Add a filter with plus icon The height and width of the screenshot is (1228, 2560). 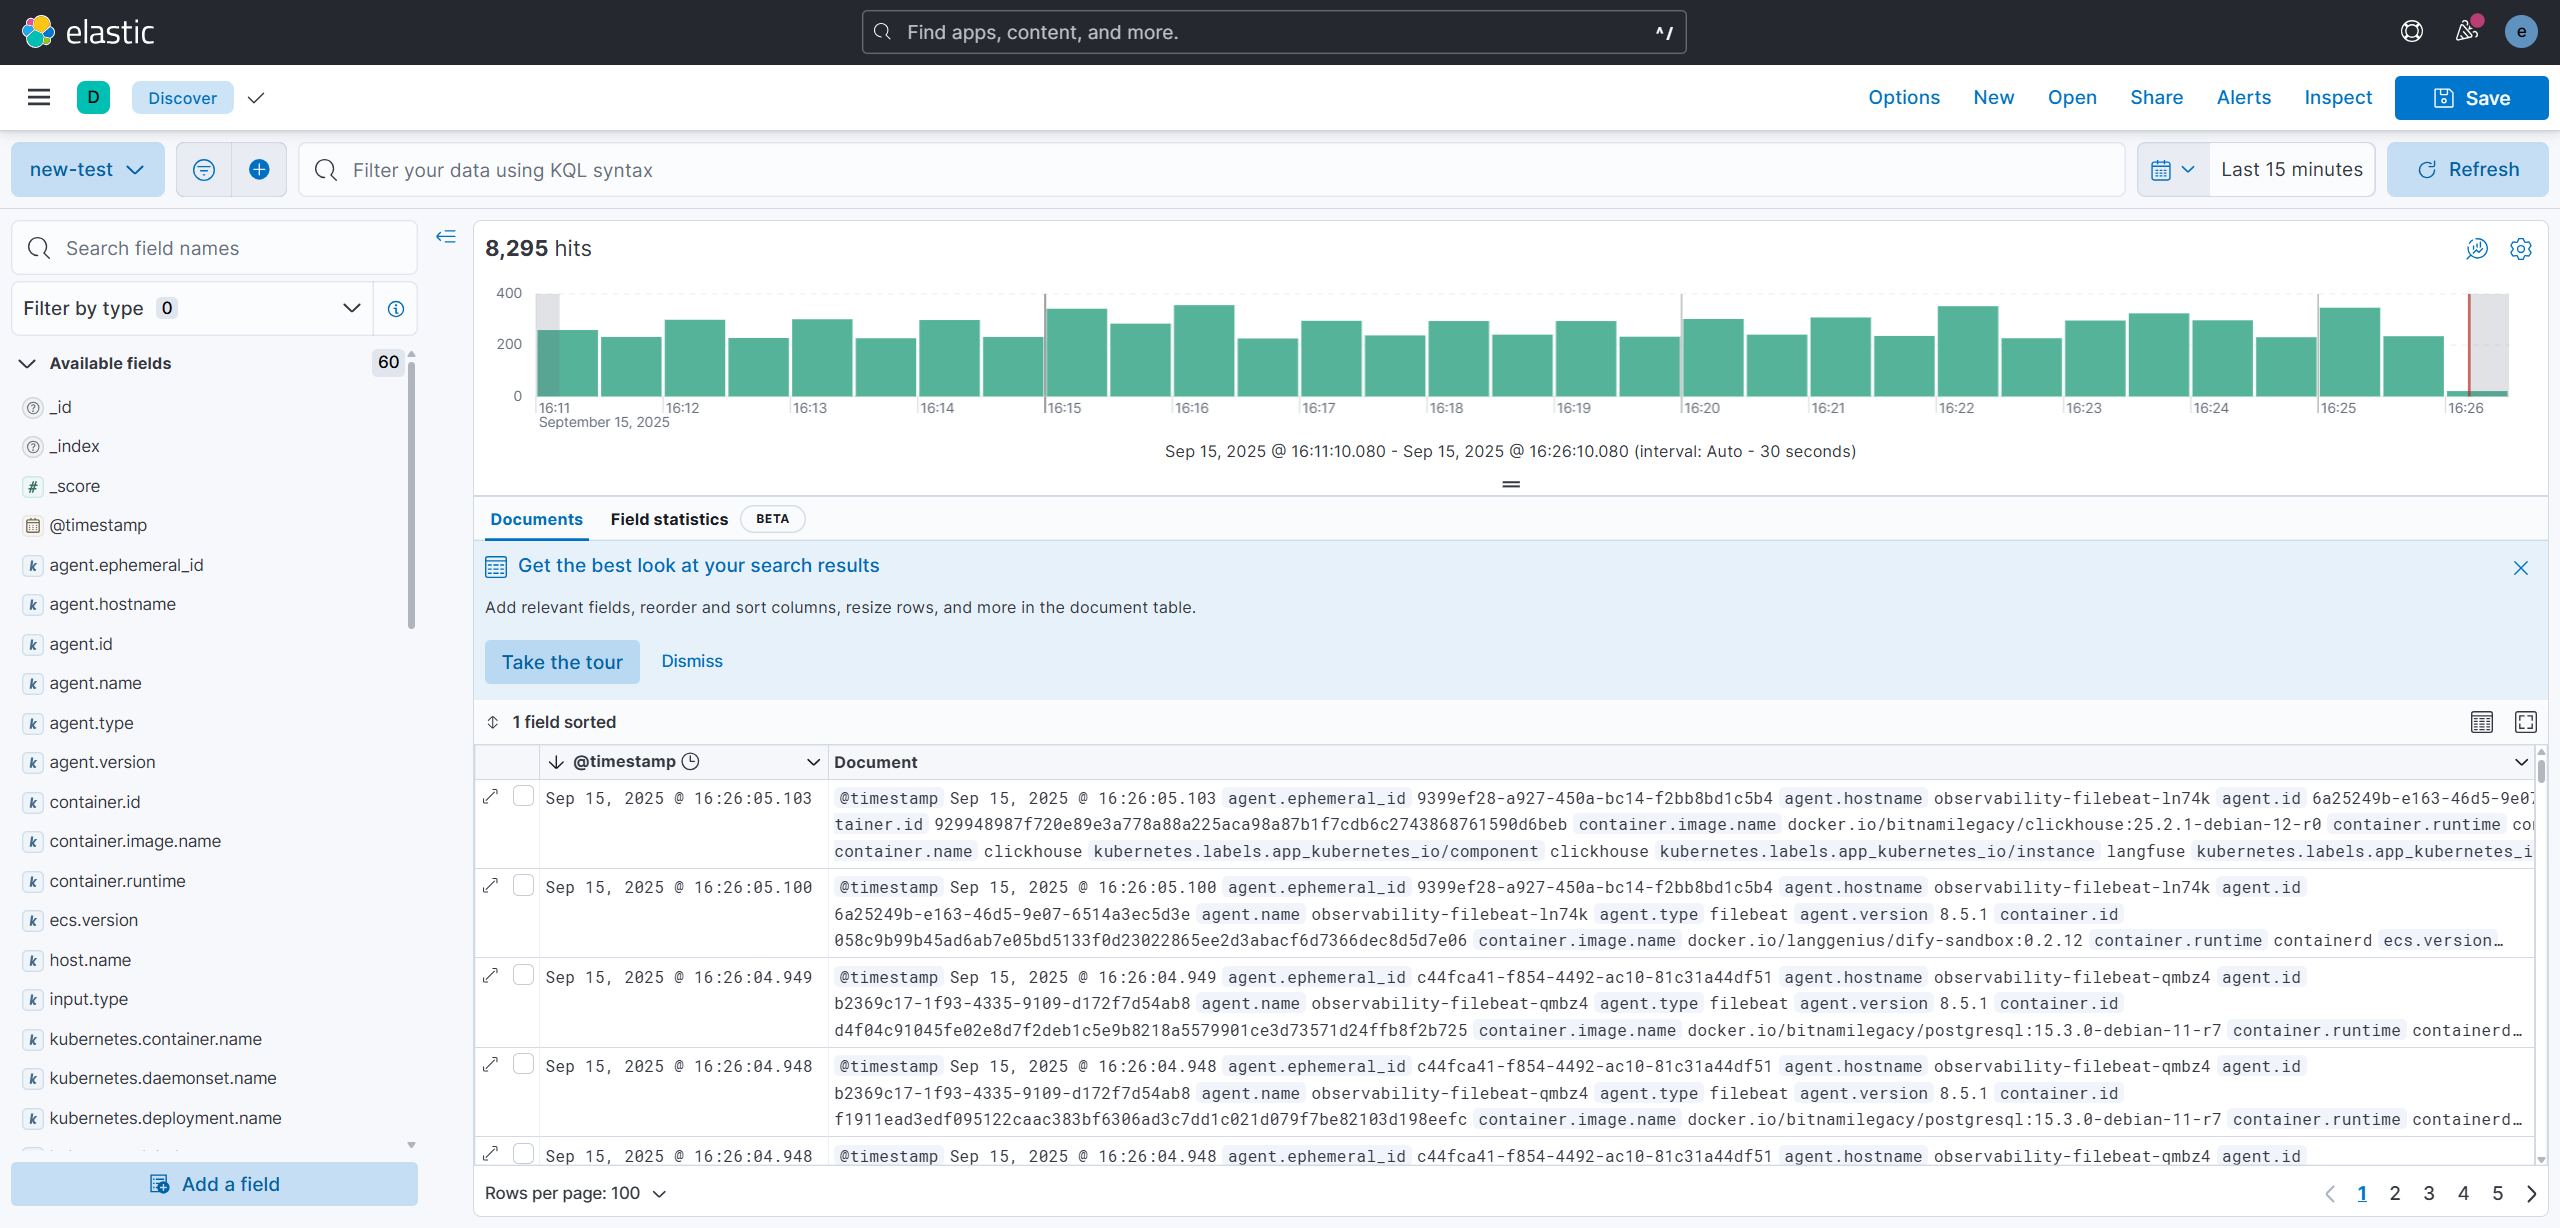[259, 170]
